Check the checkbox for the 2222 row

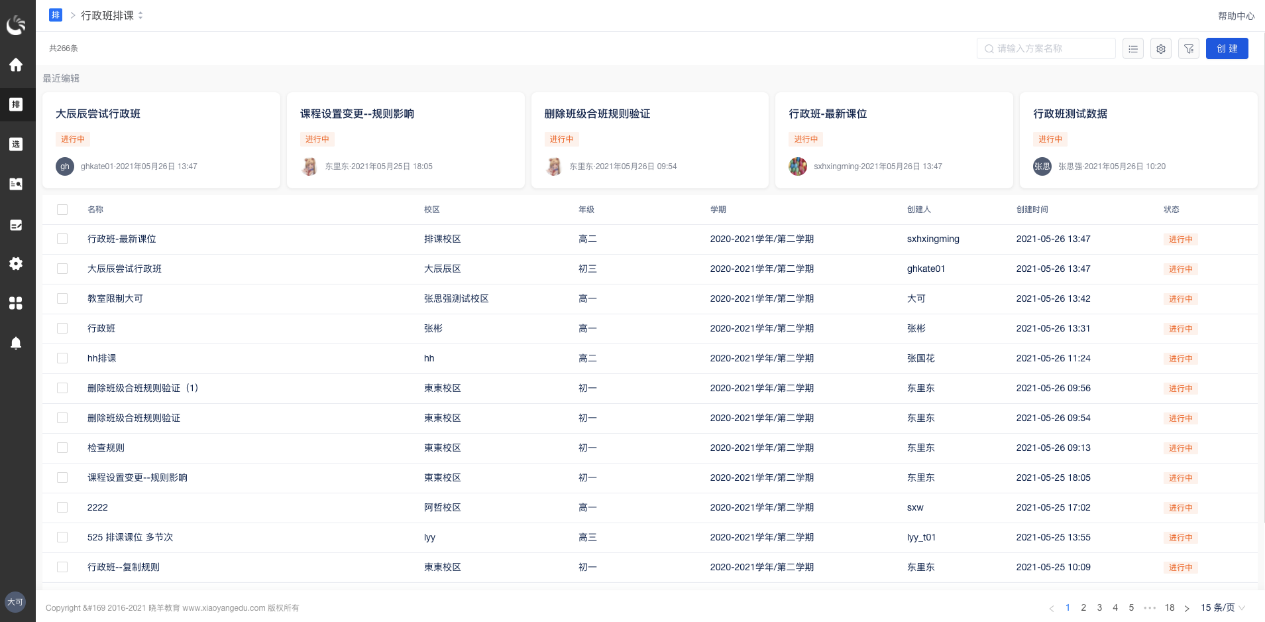[x=62, y=507]
